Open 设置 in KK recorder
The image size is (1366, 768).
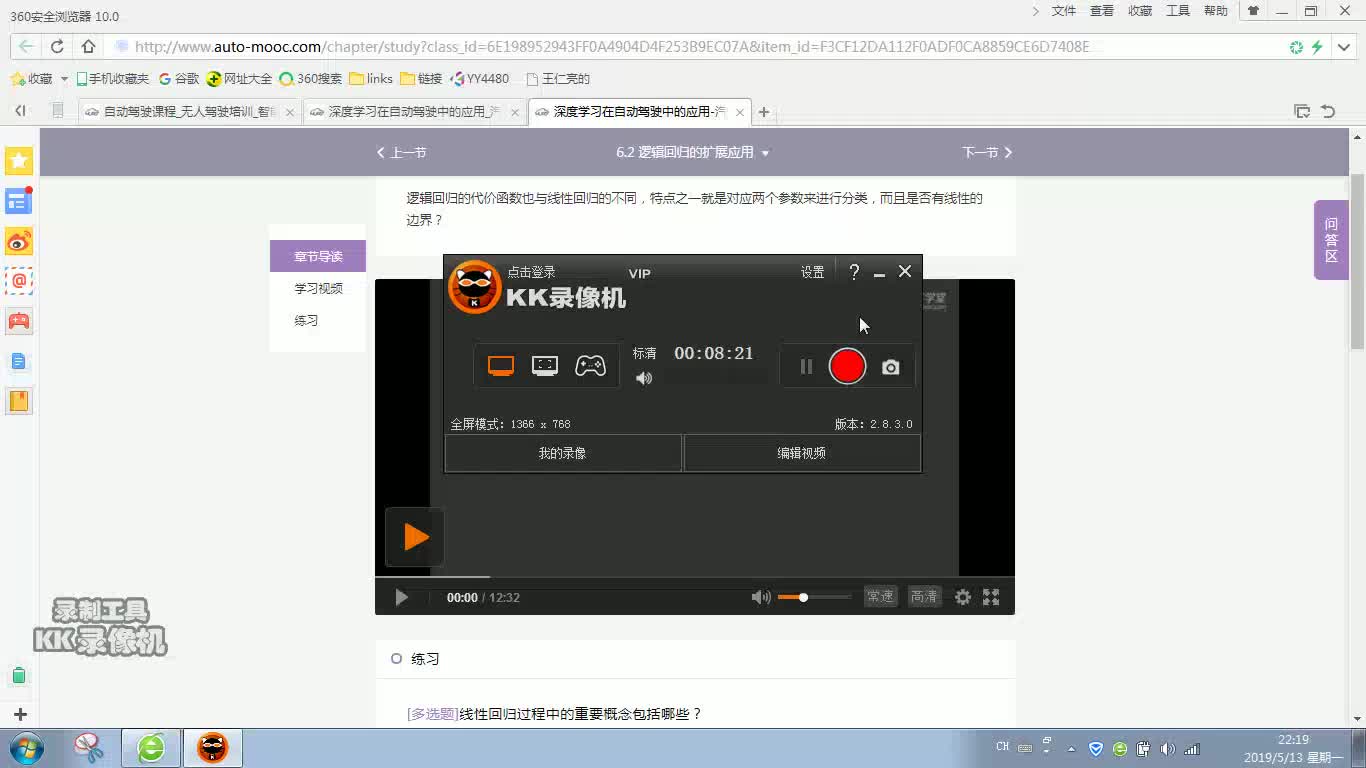click(812, 272)
